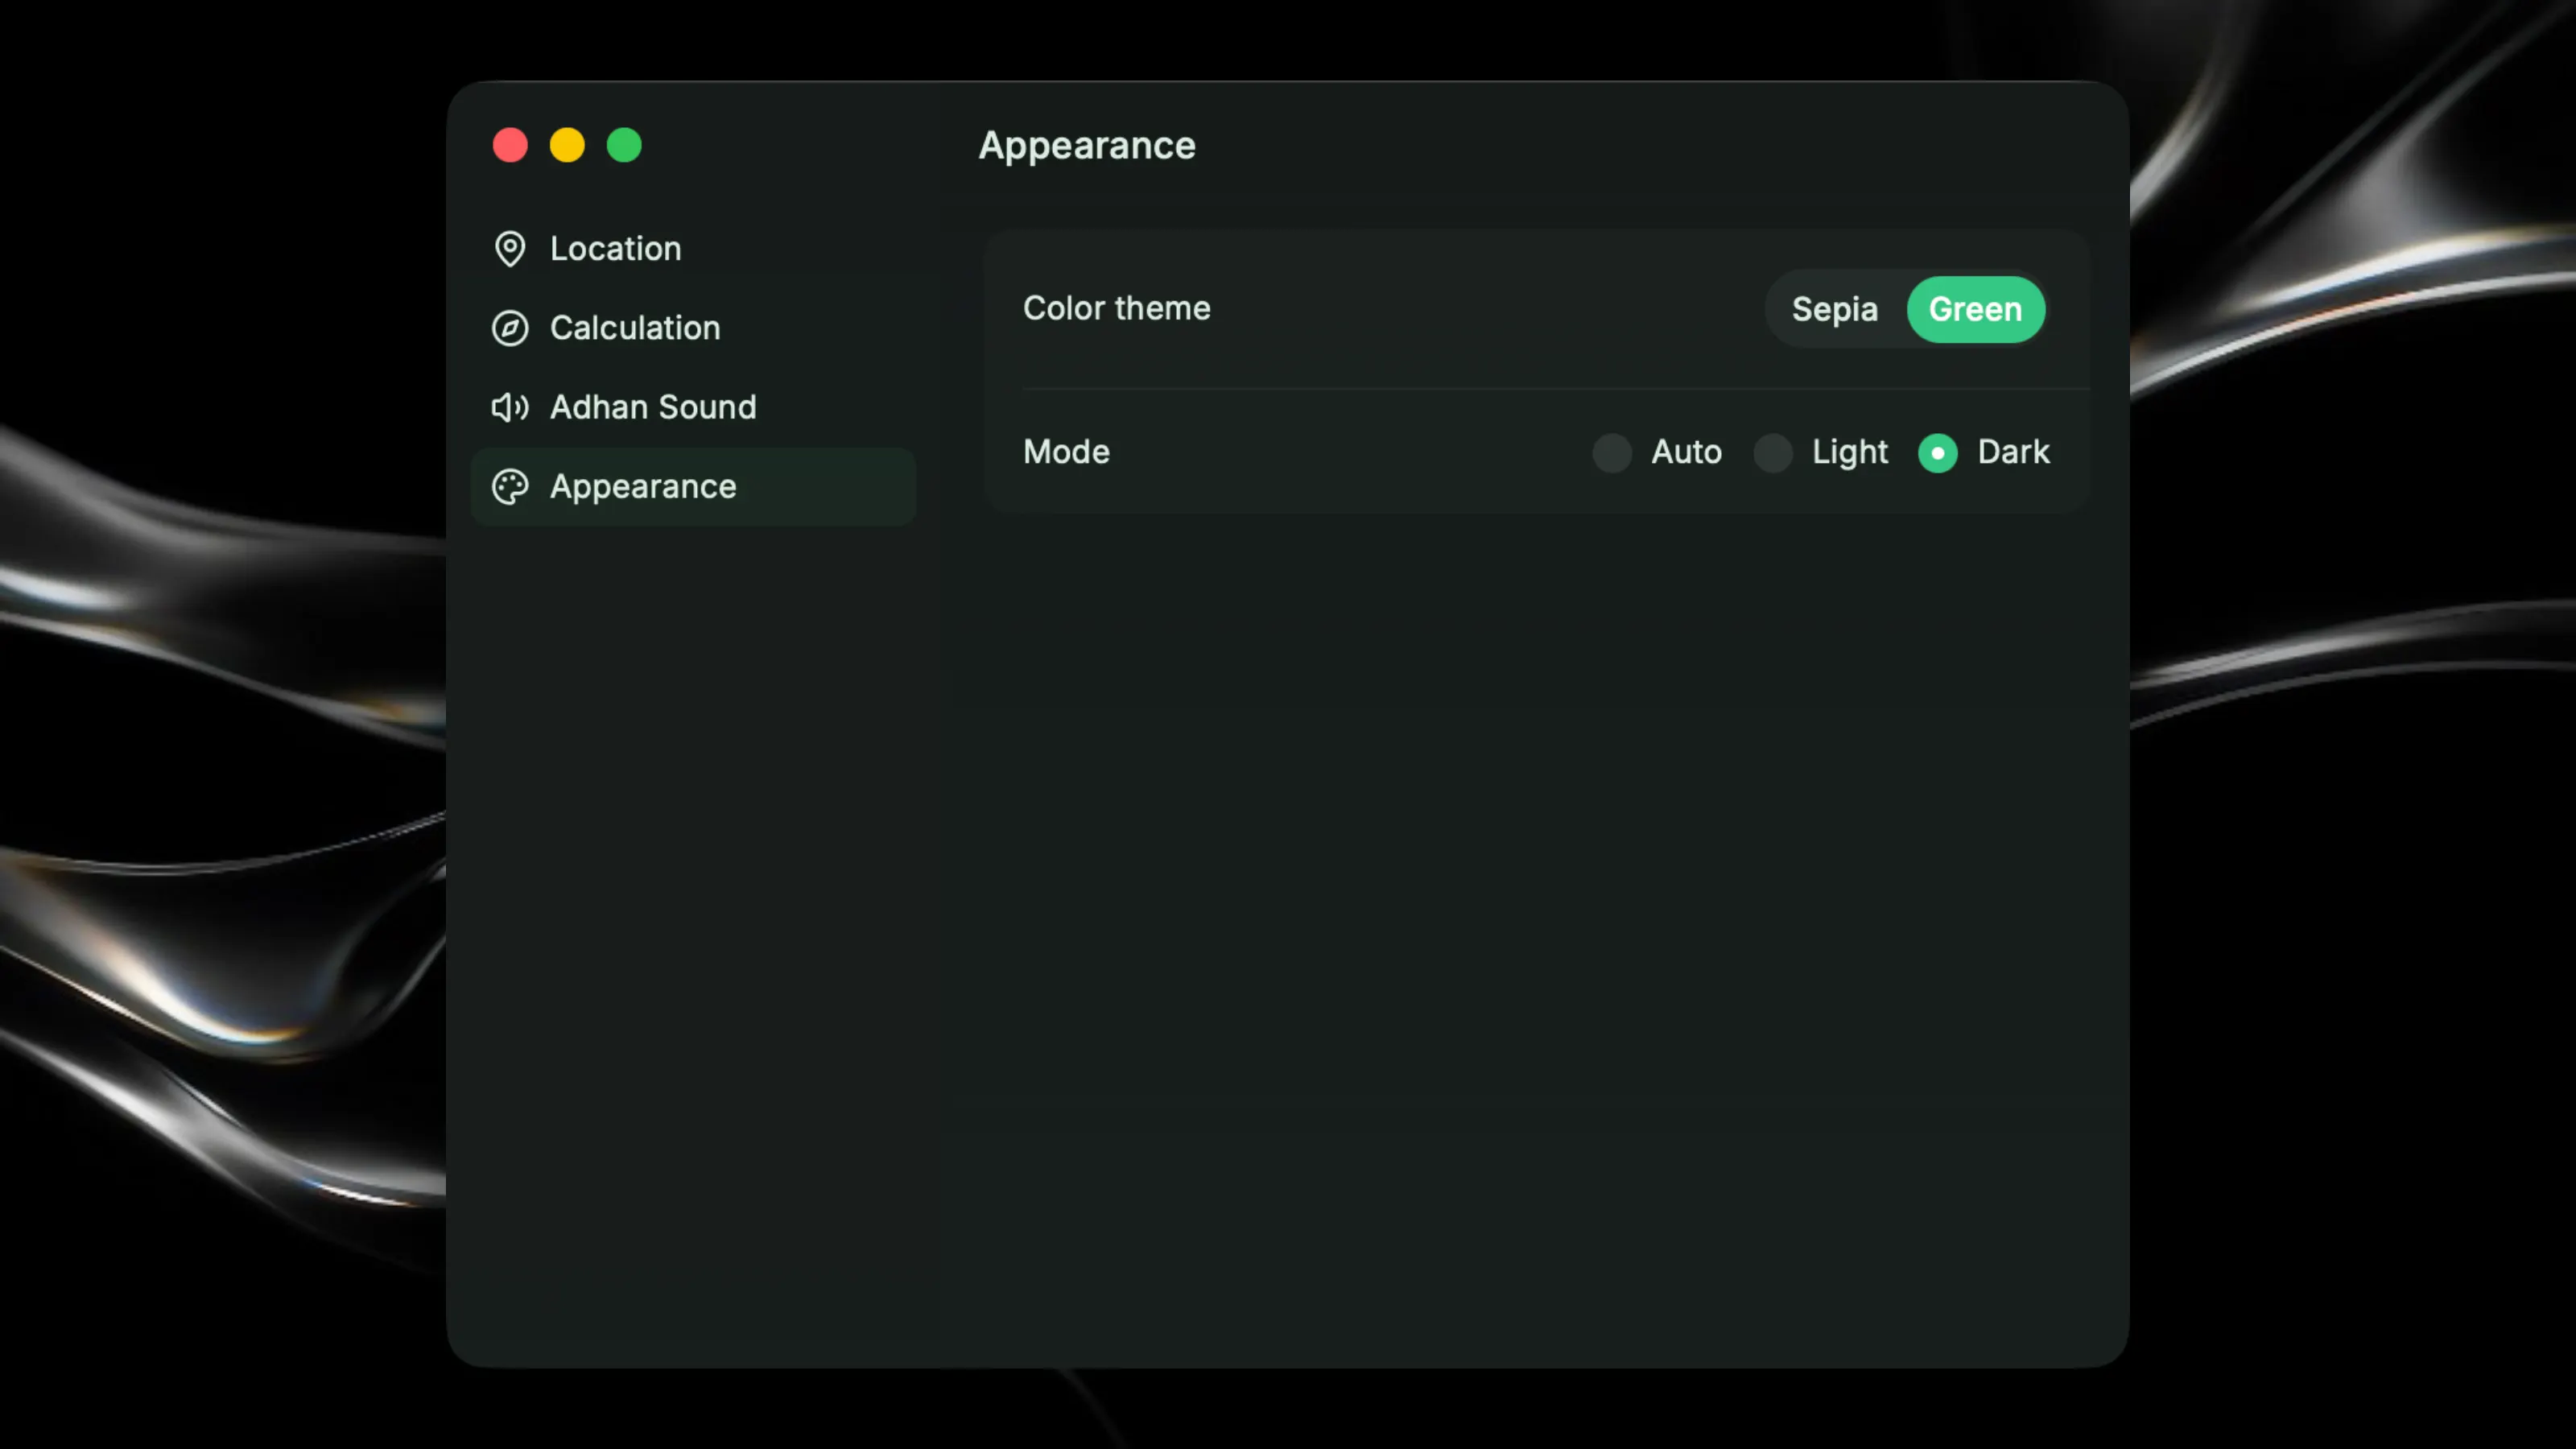Click the Adhan Sound speaker icon
The image size is (2576, 1449).
510,407
